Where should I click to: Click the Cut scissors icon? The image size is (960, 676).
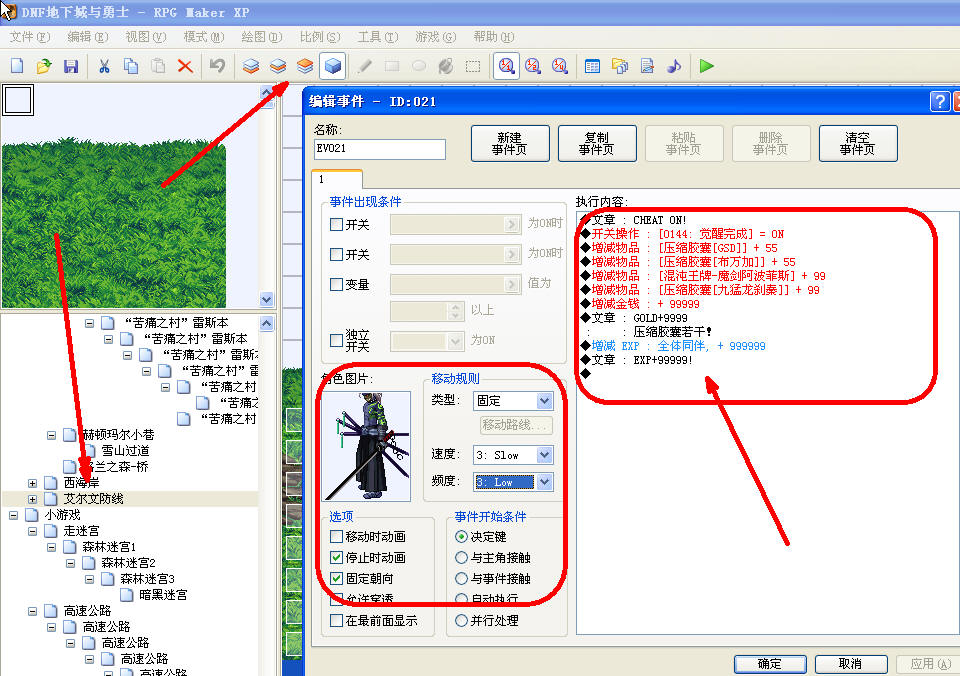(104, 66)
